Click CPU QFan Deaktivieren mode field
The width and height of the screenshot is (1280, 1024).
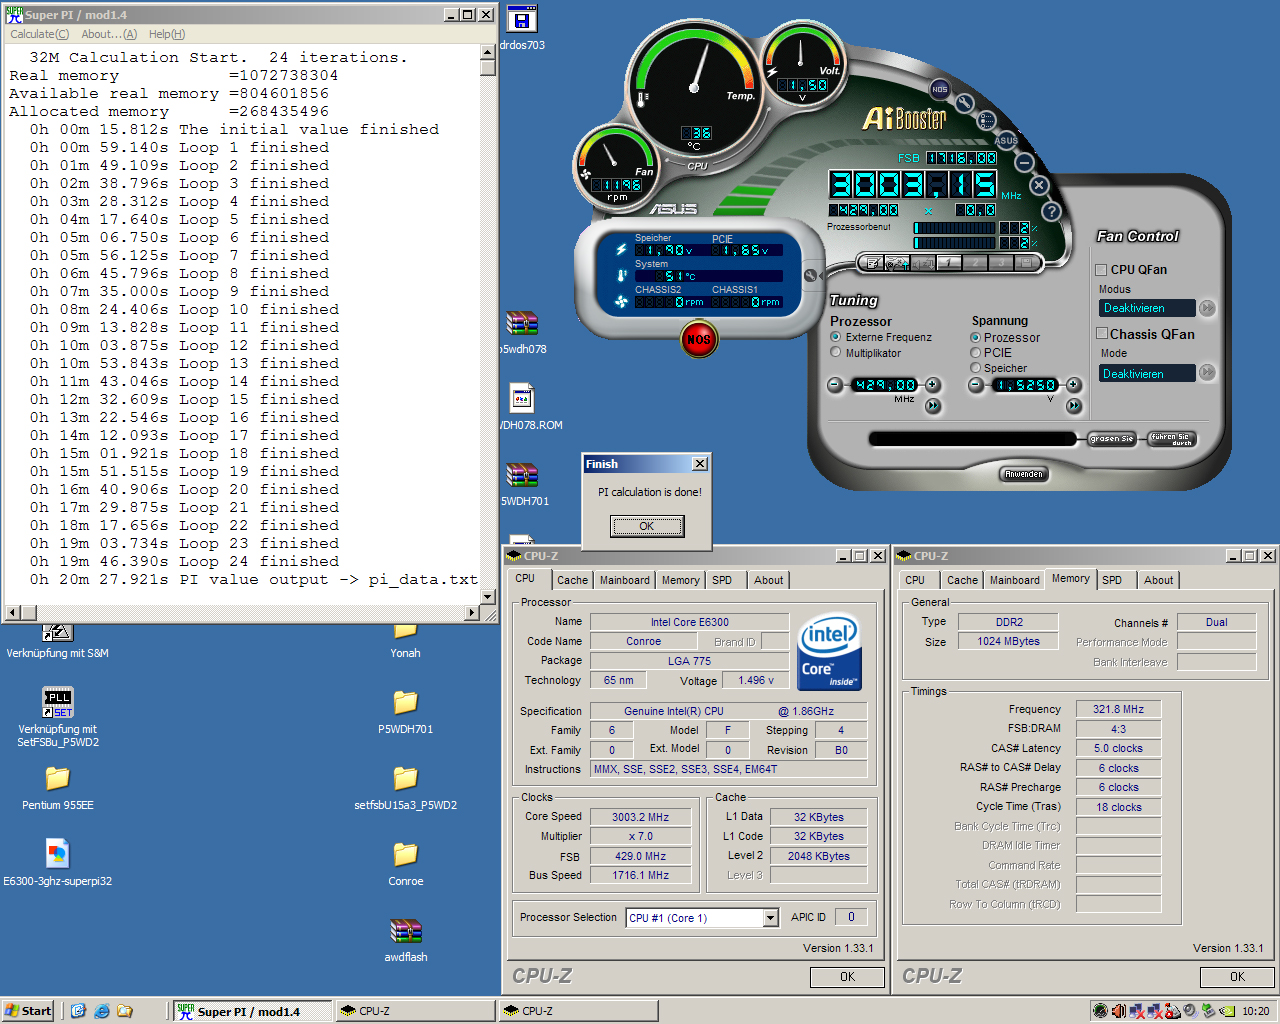1148,308
